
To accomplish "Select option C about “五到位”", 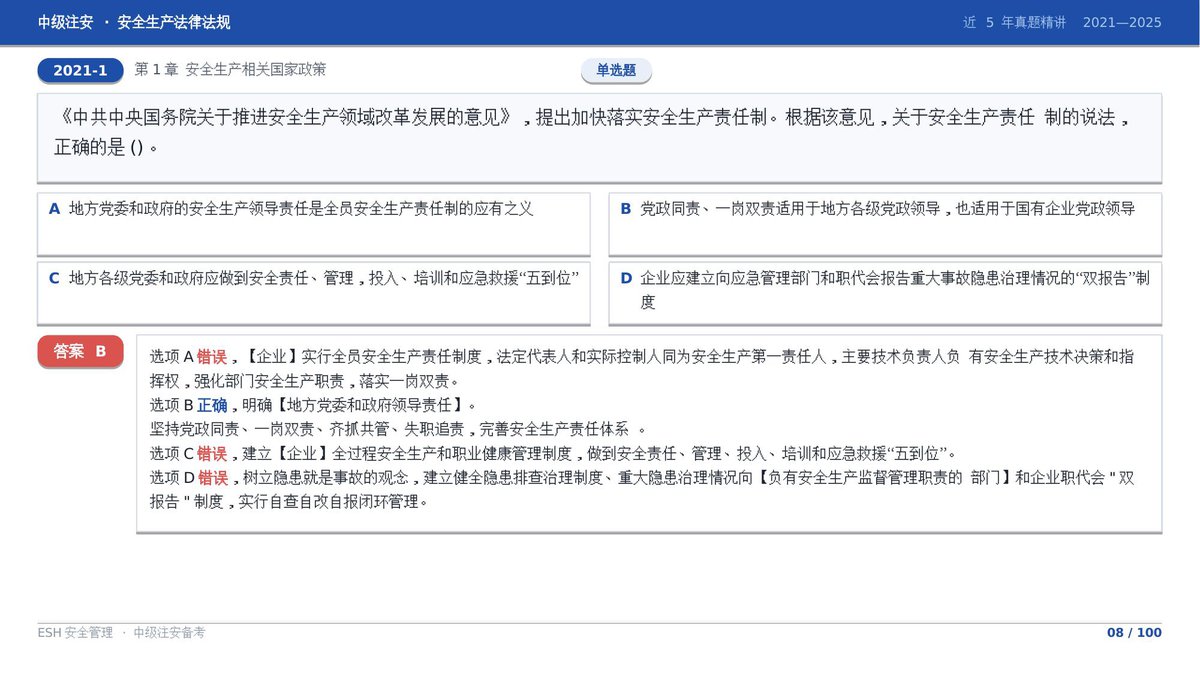I will click(314, 293).
